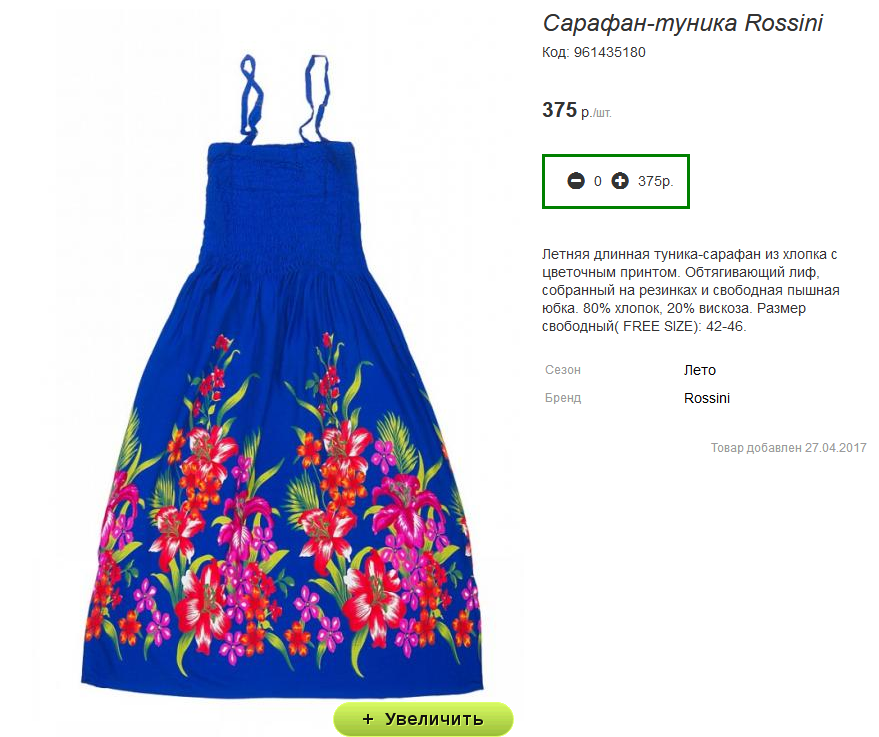The height and width of the screenshot is (737, 879).
Task: Click the Сезон attribute label
Action: (563, 370)
